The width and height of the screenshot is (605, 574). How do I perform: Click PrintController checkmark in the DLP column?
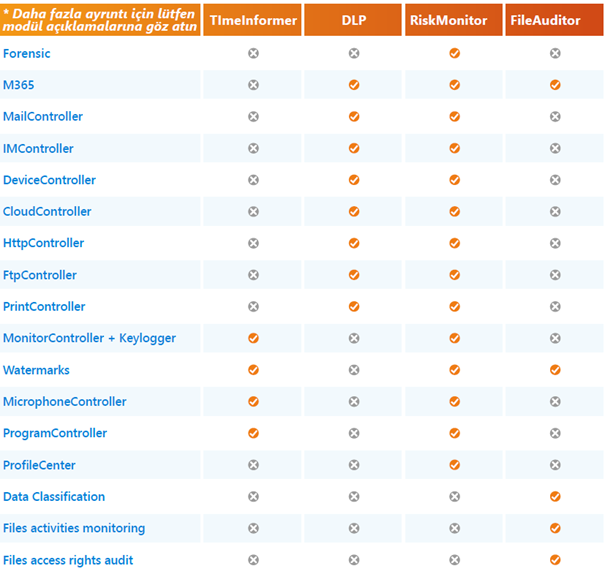pos(354,307)
